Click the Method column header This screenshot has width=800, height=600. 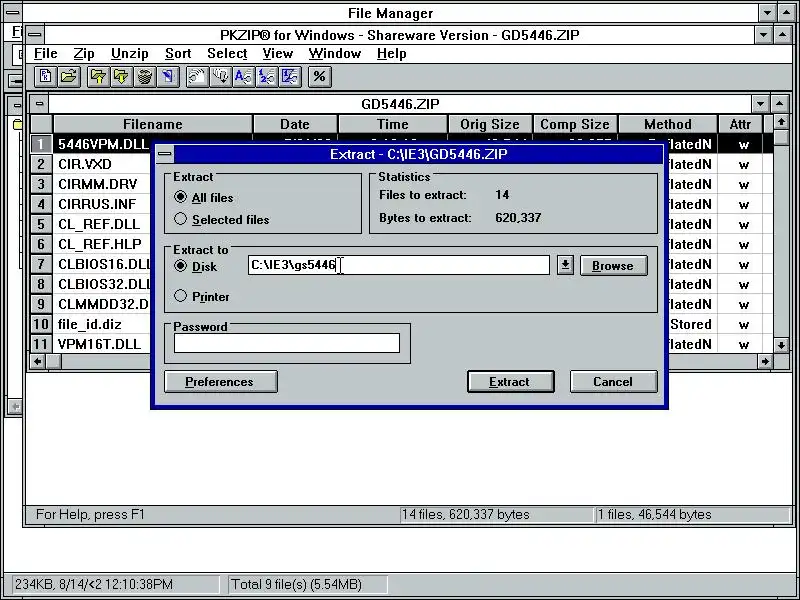[667, 124]
